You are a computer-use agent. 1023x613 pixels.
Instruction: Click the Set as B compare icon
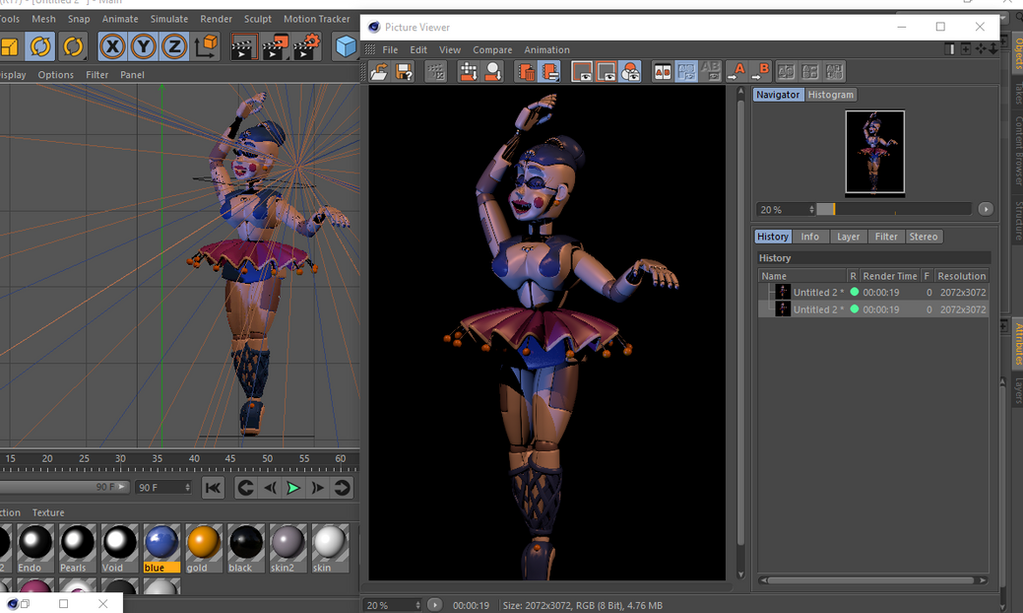click(x=760, y=72)
